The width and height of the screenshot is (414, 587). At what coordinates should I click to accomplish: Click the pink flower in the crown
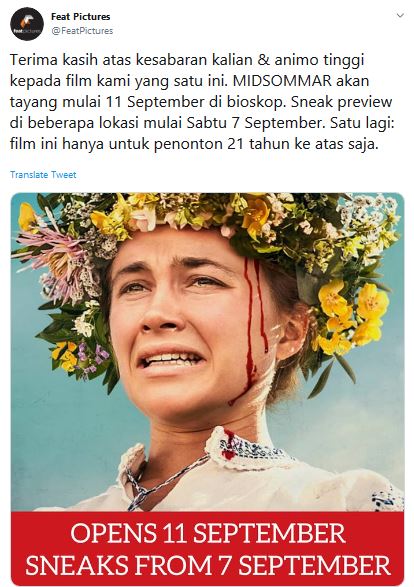58,258
